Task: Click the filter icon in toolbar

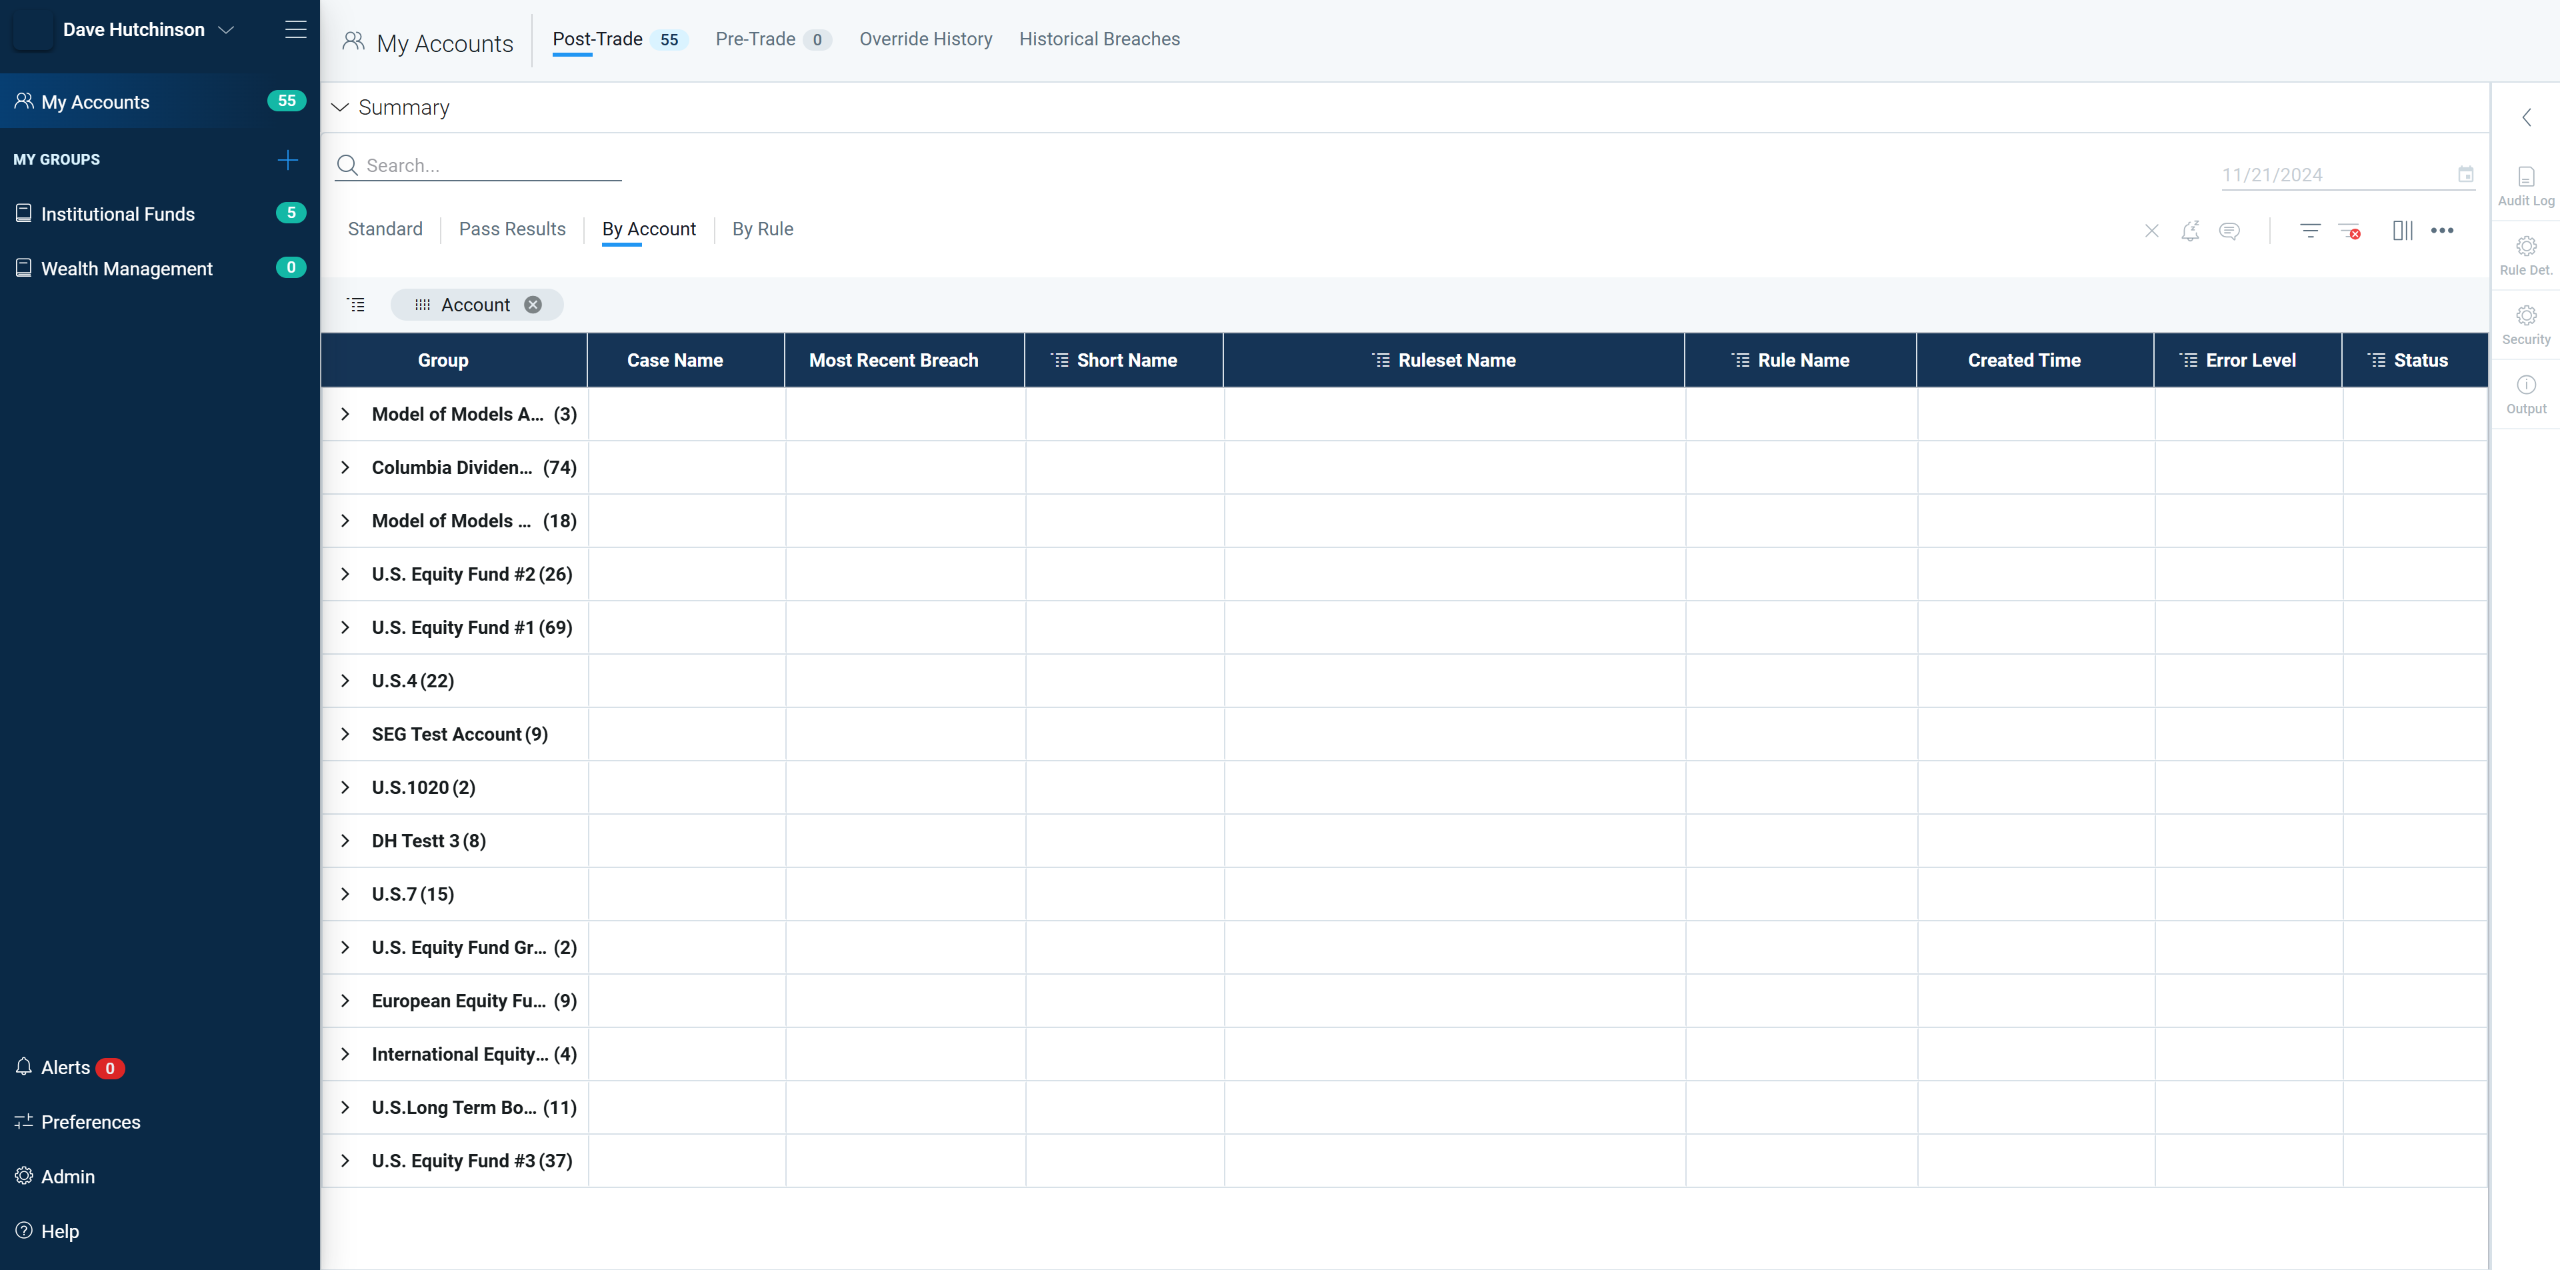Action: [x=2310, y=231]
